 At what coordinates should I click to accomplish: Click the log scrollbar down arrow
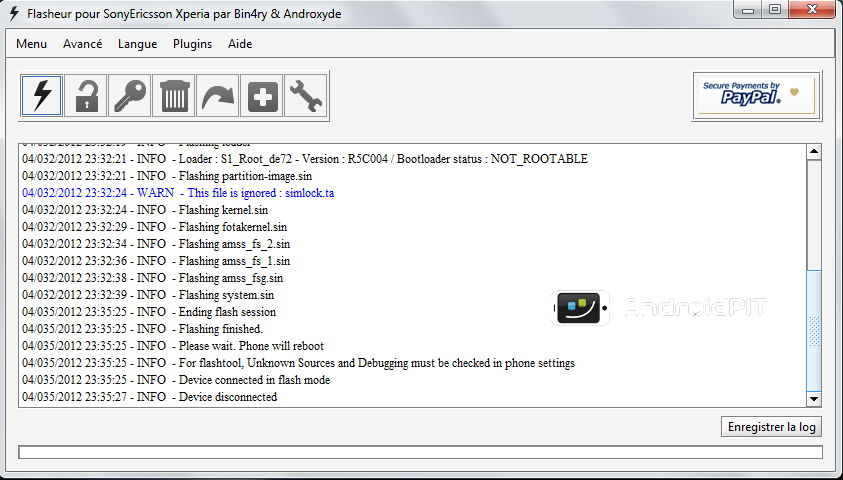814,399
